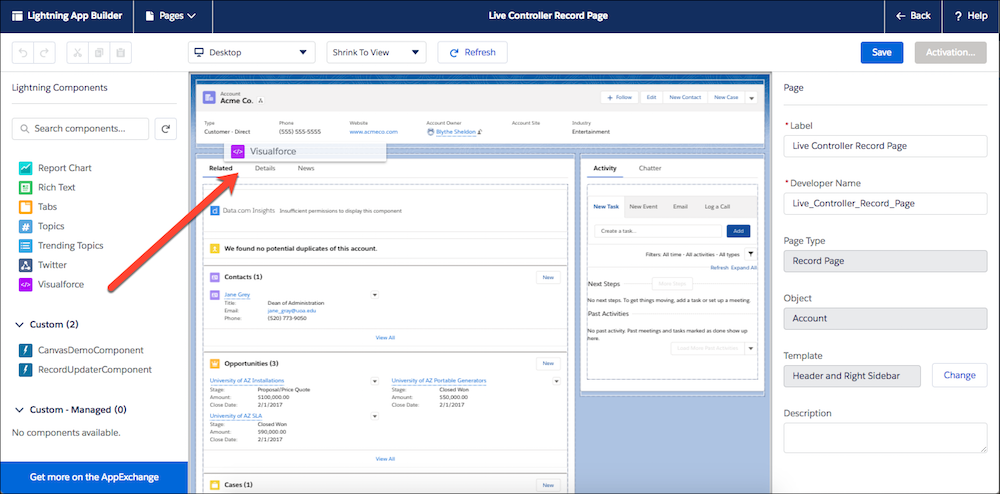
Task: Click the cut scissors icon
Action: [x=78, y=53]
